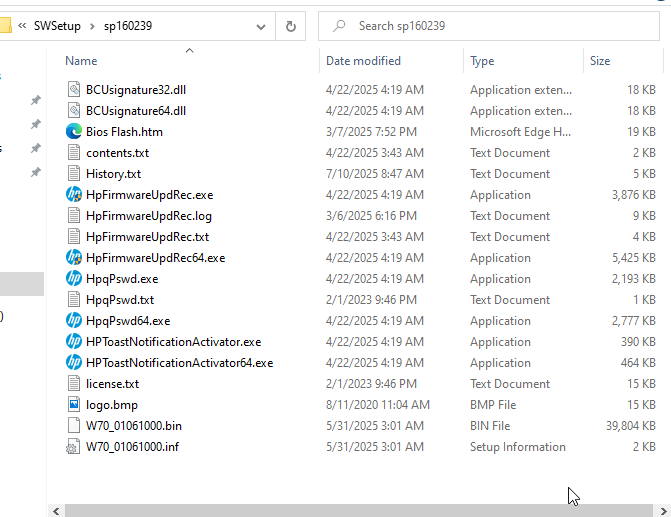
Task: Expand the hidden path chevron before SWSetup
Action: tap(22, 26)
